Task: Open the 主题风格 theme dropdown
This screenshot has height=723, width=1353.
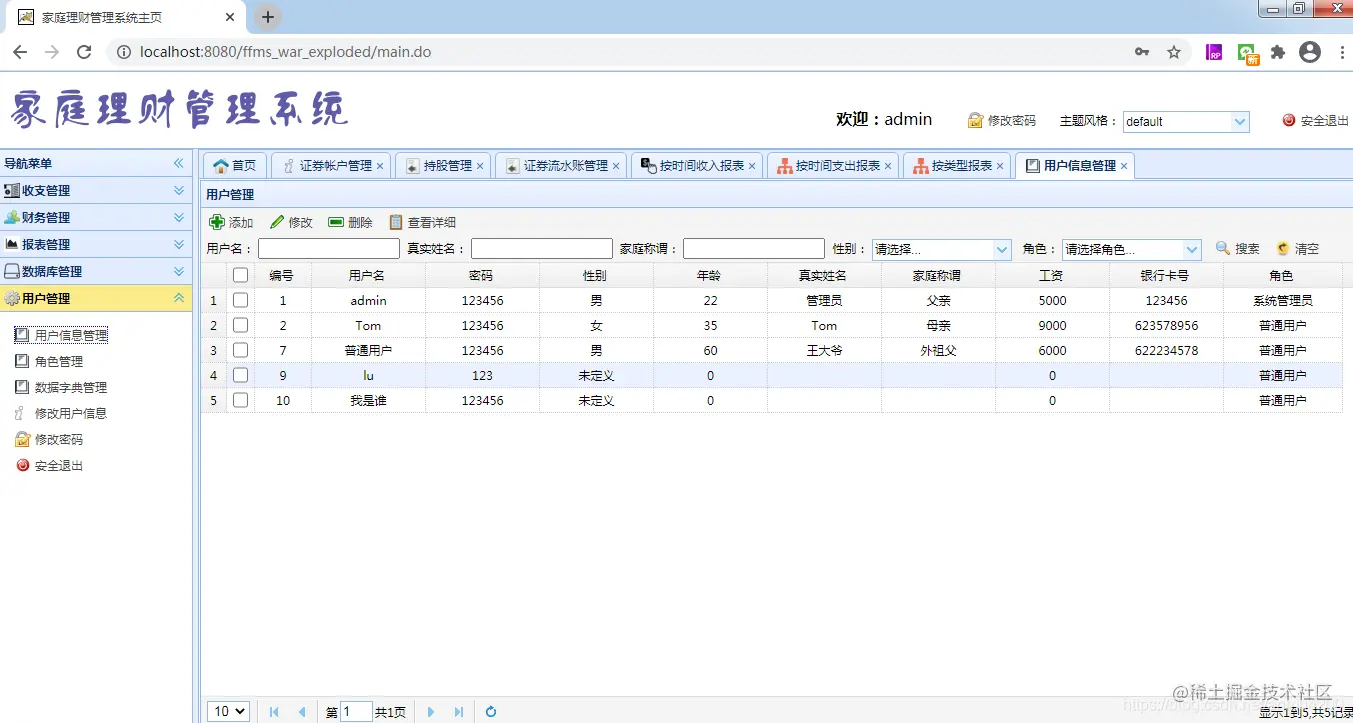Action: coord(1240,121)
